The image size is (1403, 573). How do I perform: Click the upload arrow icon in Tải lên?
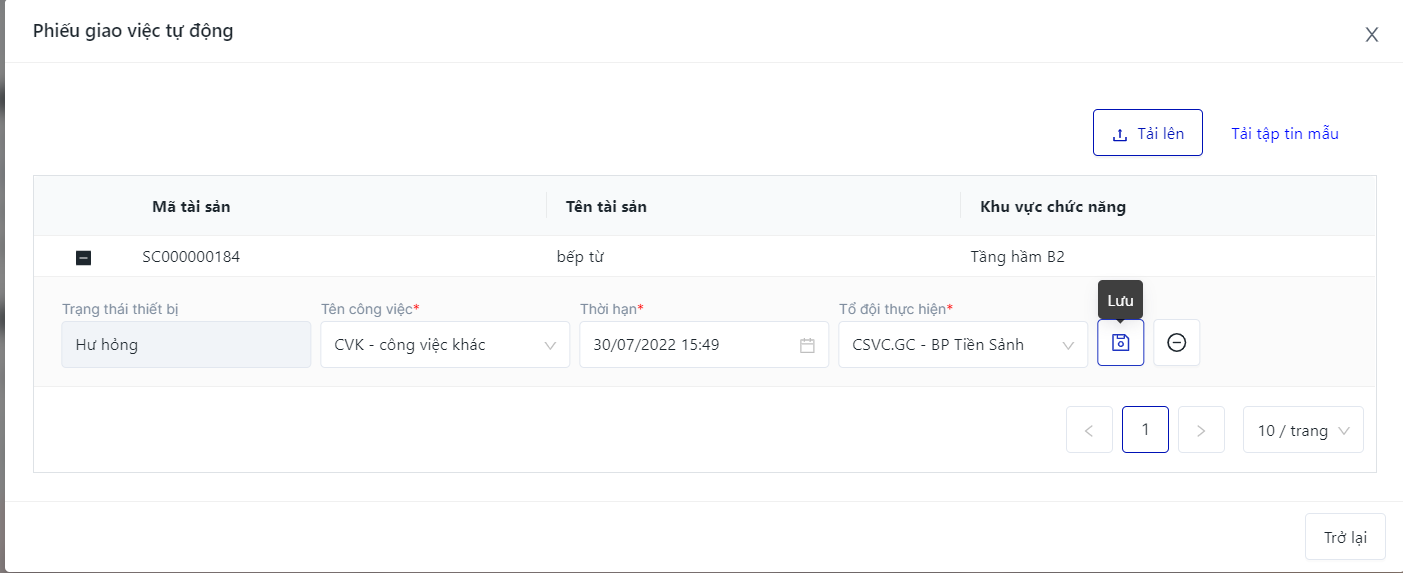pos(1120,134)
